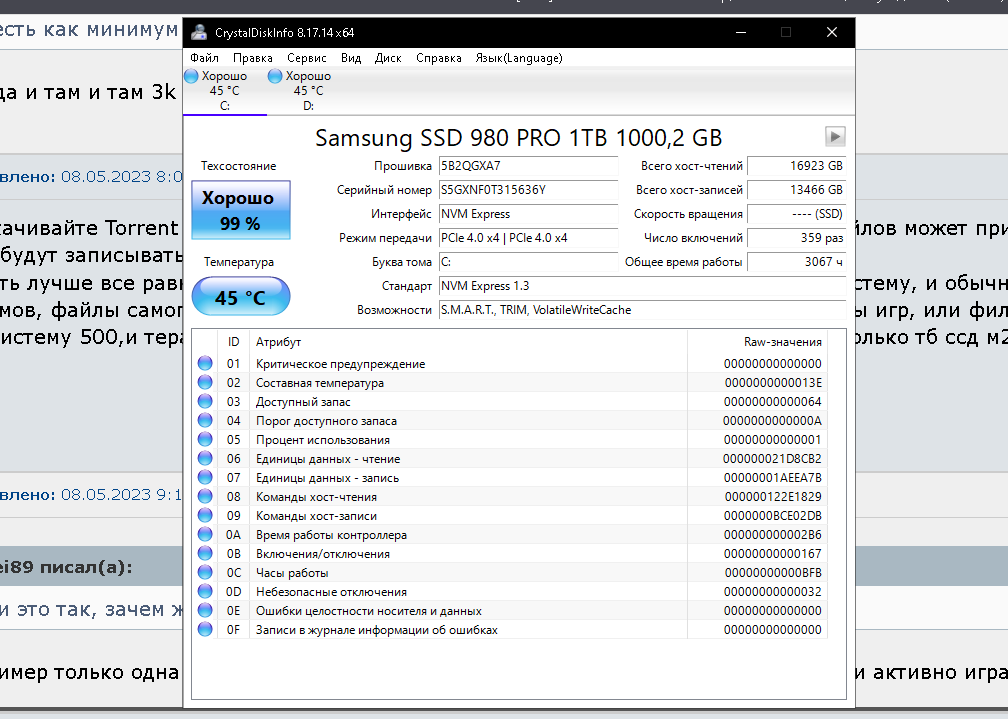The width and height of the screenshot is (1008, 719).
Task: Click status icon for Порог доступного запаса
Action: [x=205, y=420]
